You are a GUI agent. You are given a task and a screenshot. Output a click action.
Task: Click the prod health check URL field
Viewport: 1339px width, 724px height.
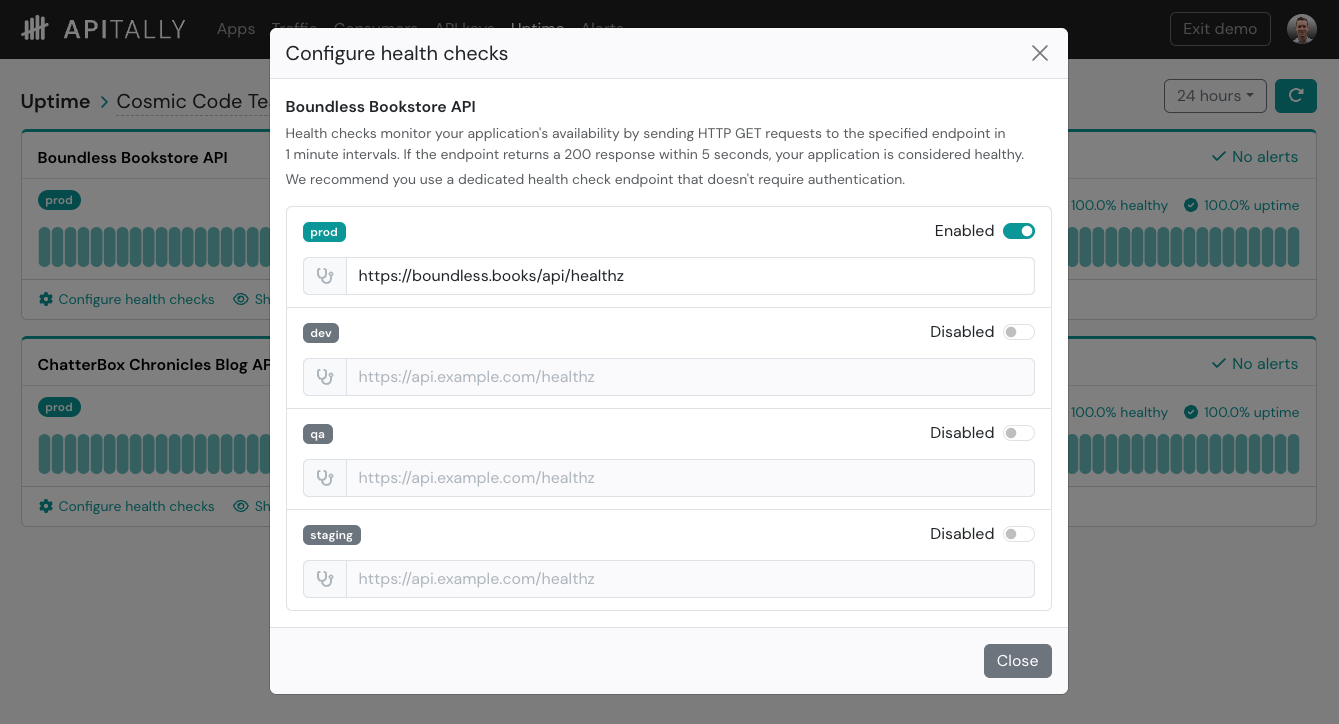(x=690, y=276)
